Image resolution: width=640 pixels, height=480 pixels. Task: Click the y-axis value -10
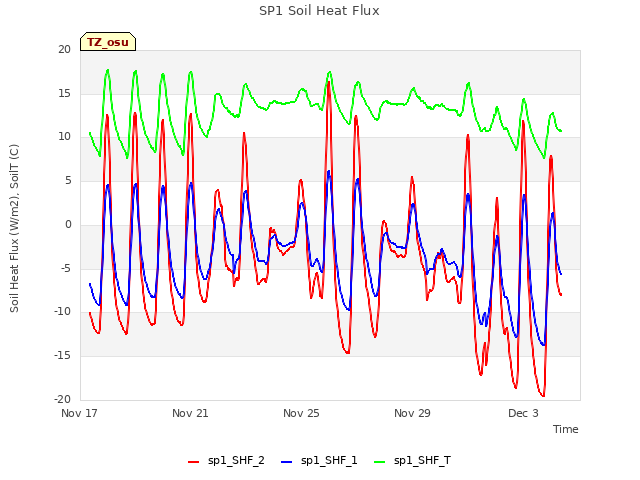click(x=62, y=312)
